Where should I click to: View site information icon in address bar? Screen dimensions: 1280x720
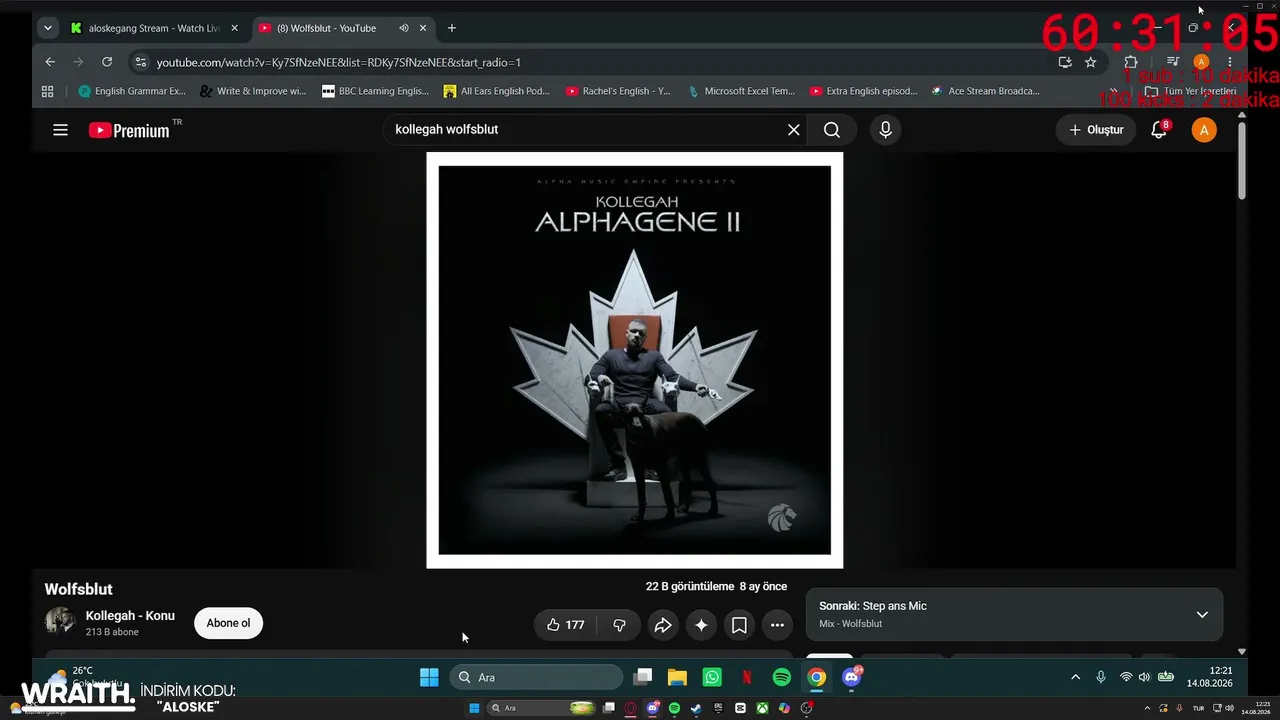[x=140, y=62]
